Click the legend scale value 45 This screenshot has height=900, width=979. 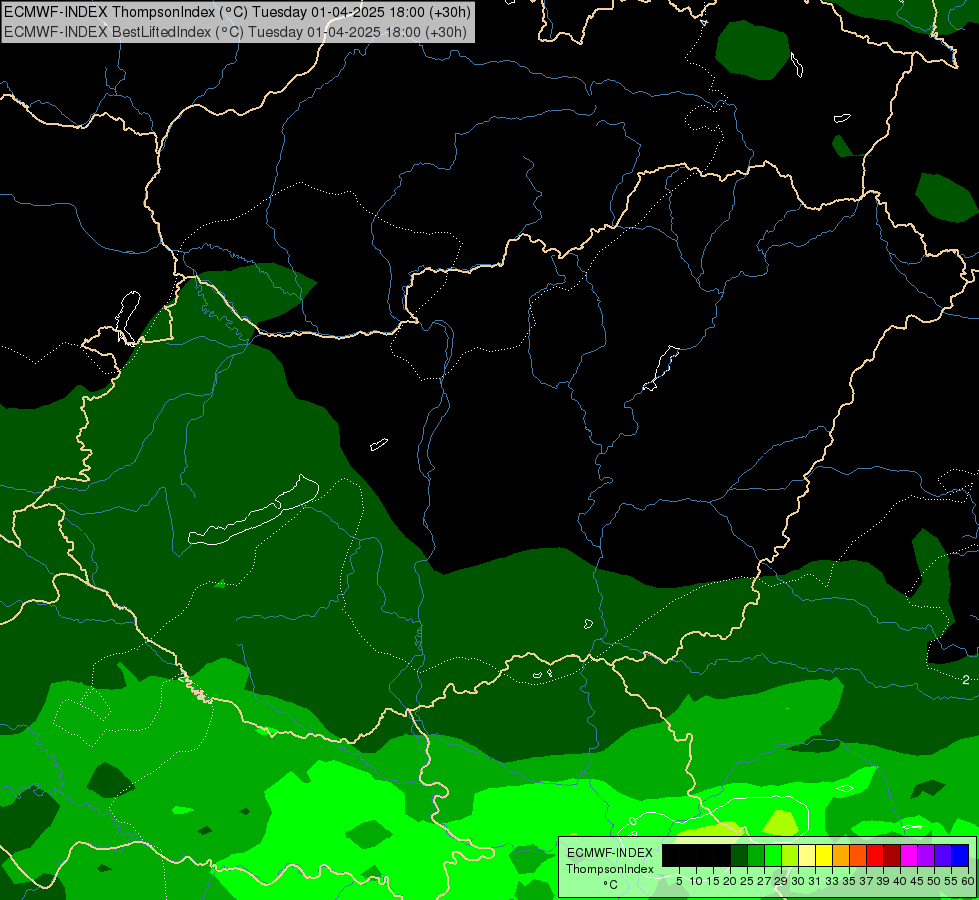pos(917,881)
